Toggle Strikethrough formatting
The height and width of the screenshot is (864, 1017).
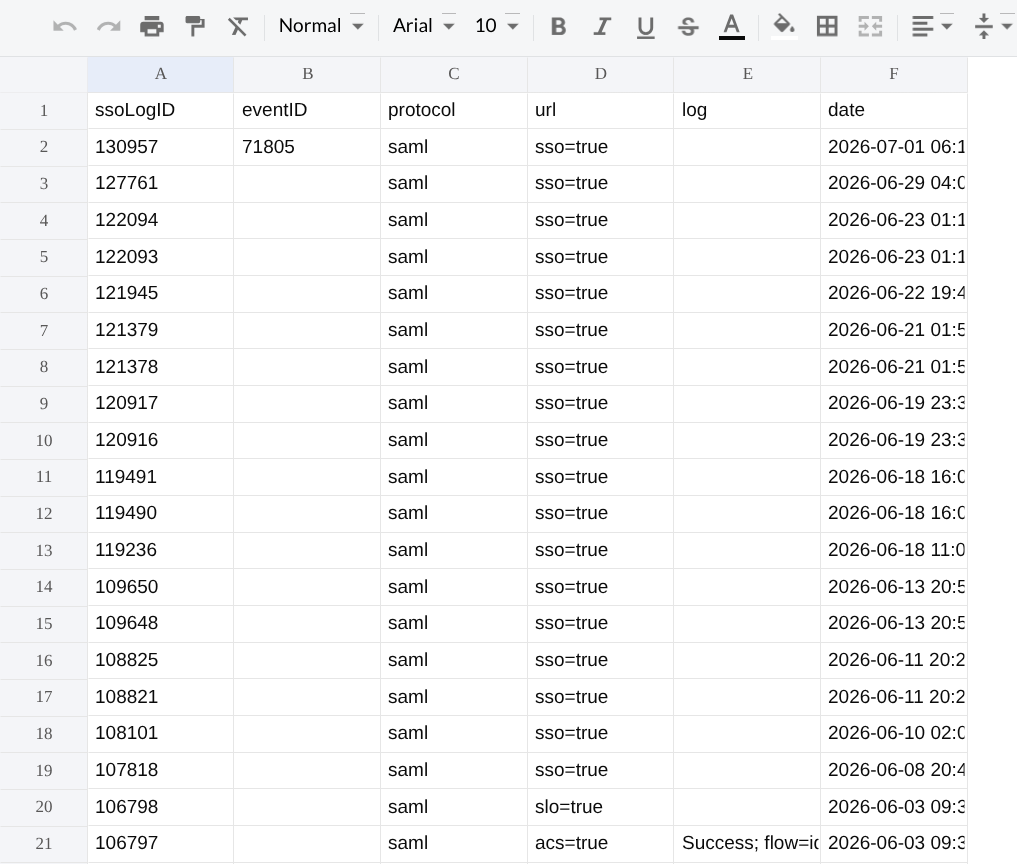click(688, 27)
